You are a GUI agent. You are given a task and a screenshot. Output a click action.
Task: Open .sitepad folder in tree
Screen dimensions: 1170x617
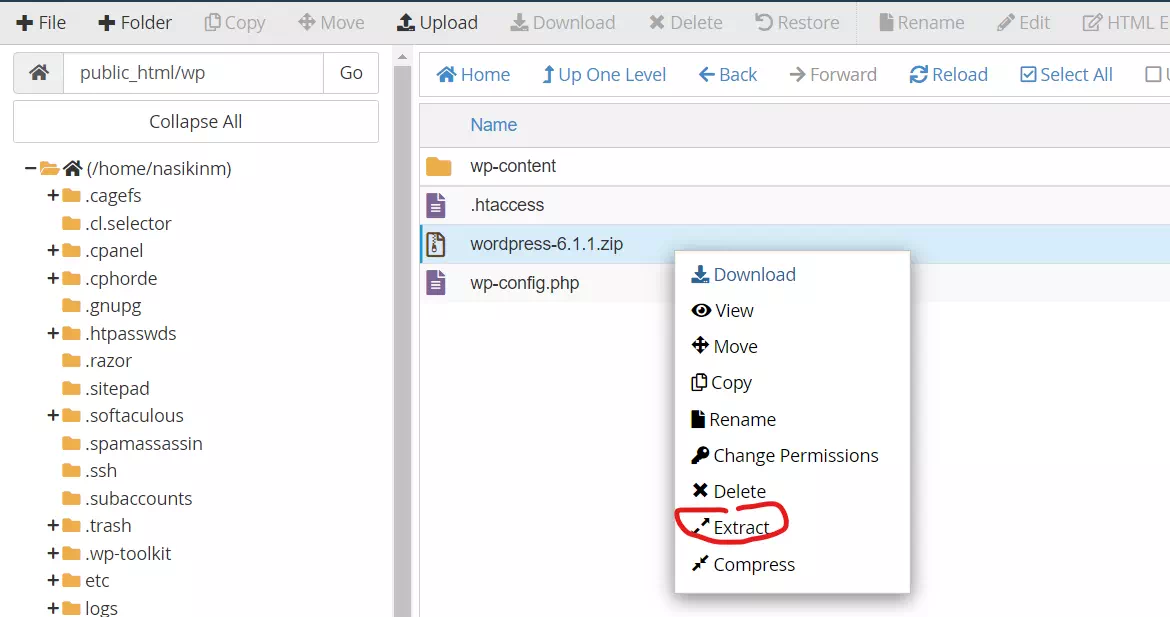[106, 389]
